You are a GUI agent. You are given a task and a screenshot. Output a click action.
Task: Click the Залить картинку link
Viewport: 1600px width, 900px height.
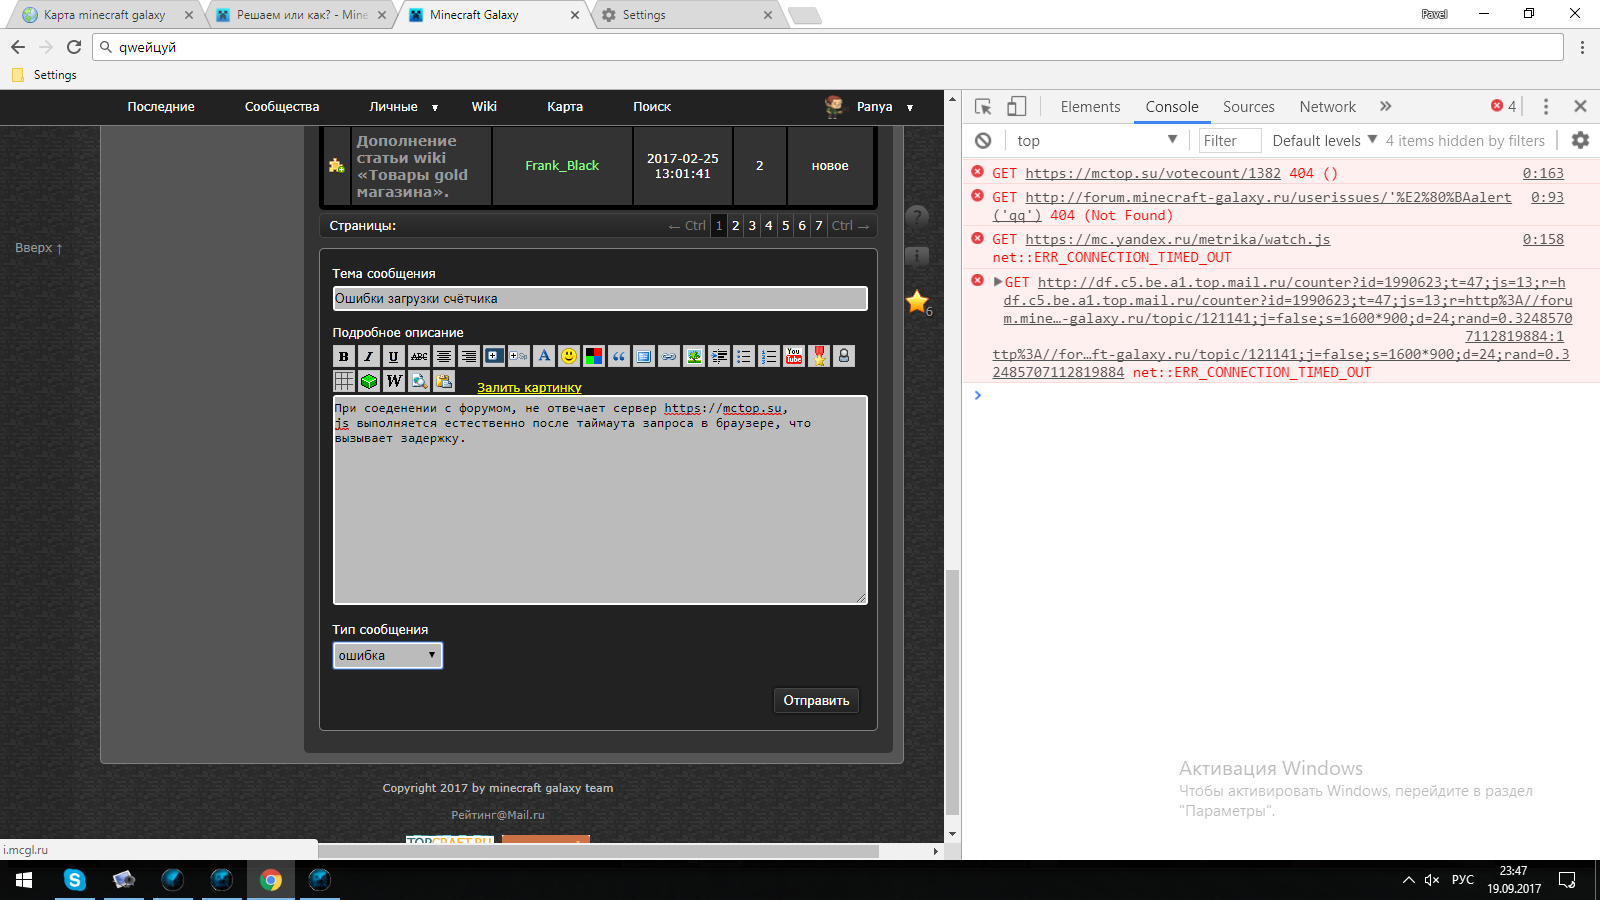(x=529, y=388)
